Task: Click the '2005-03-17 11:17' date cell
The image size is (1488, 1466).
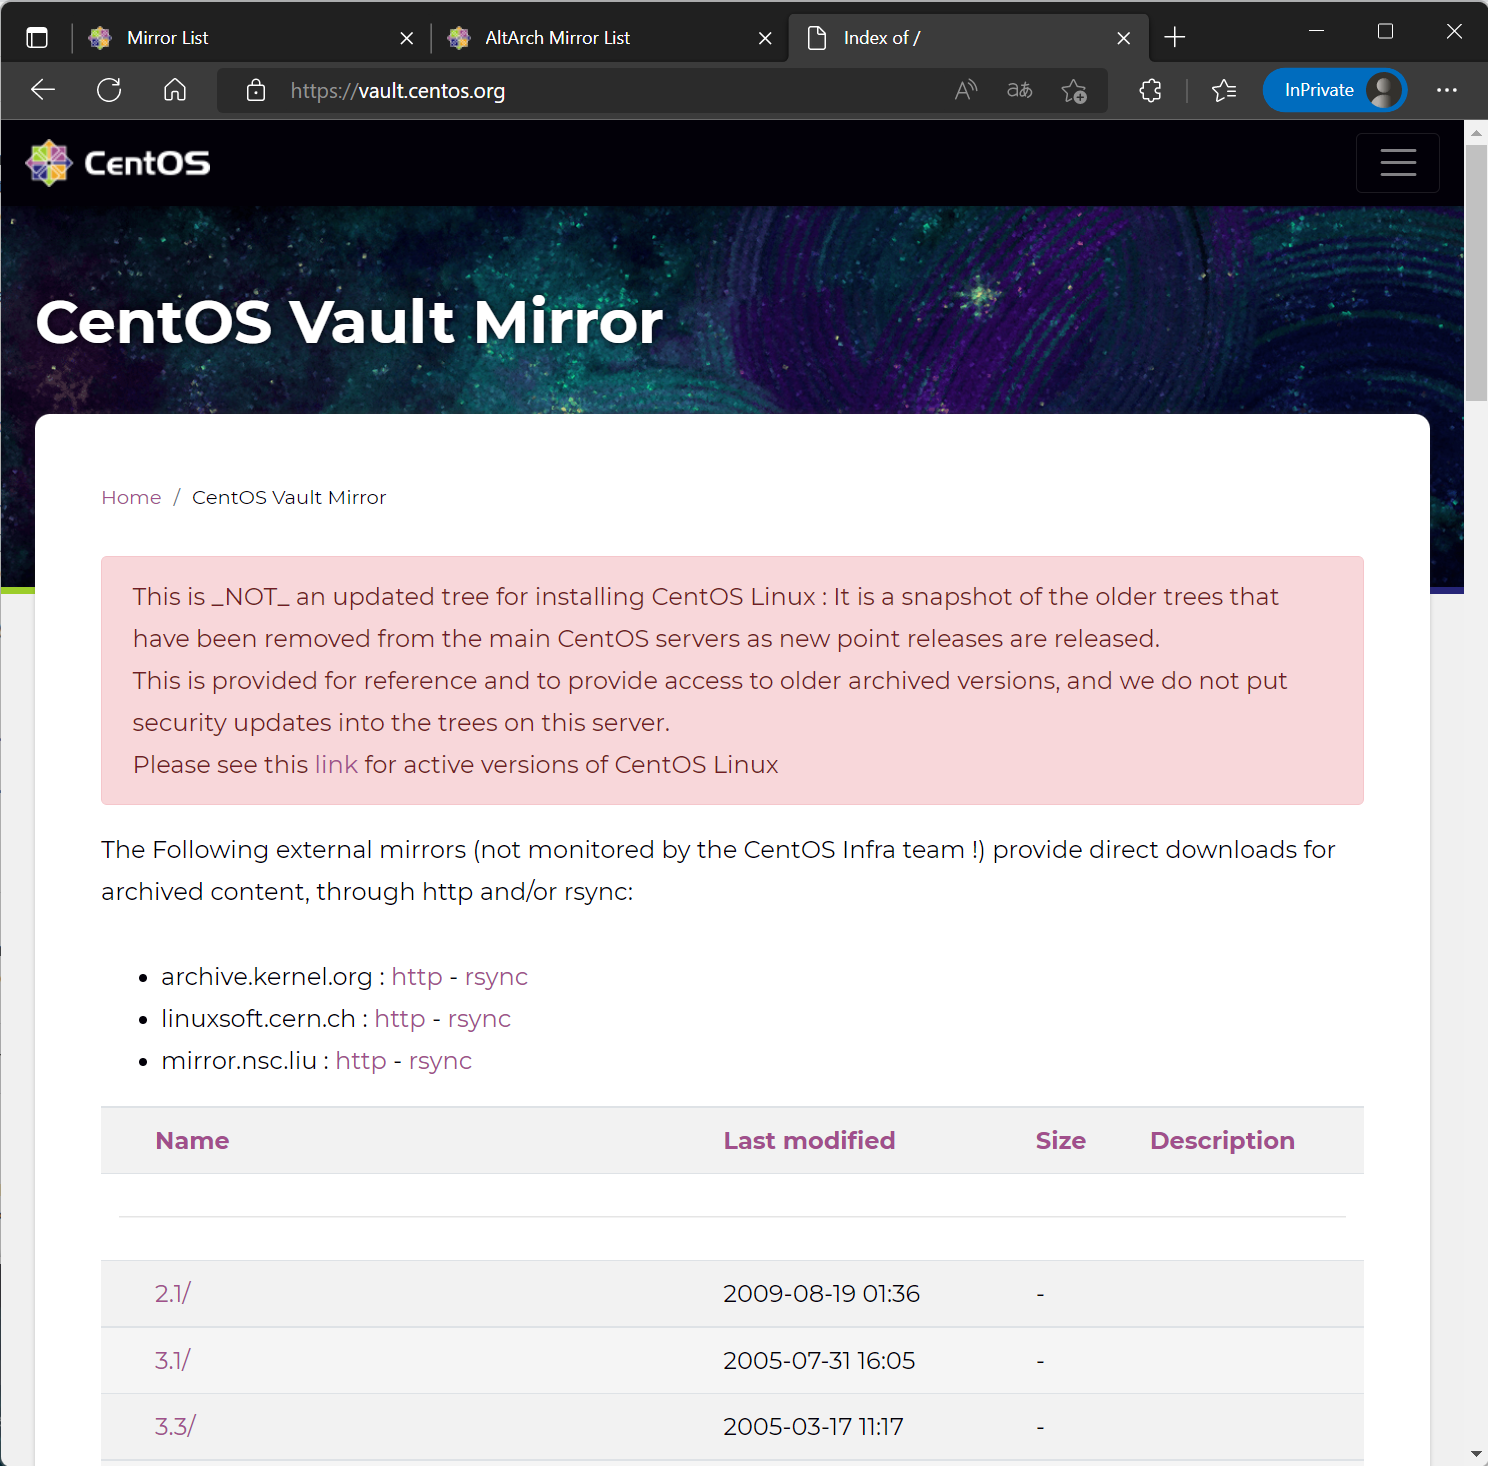Action: click(x=813, y=1427)
